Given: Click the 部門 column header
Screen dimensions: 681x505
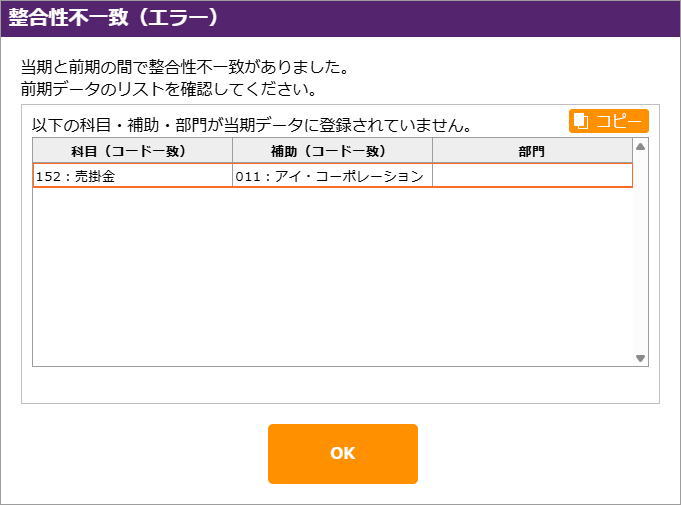Looking at the screenshot, I should tap(532, 151).
